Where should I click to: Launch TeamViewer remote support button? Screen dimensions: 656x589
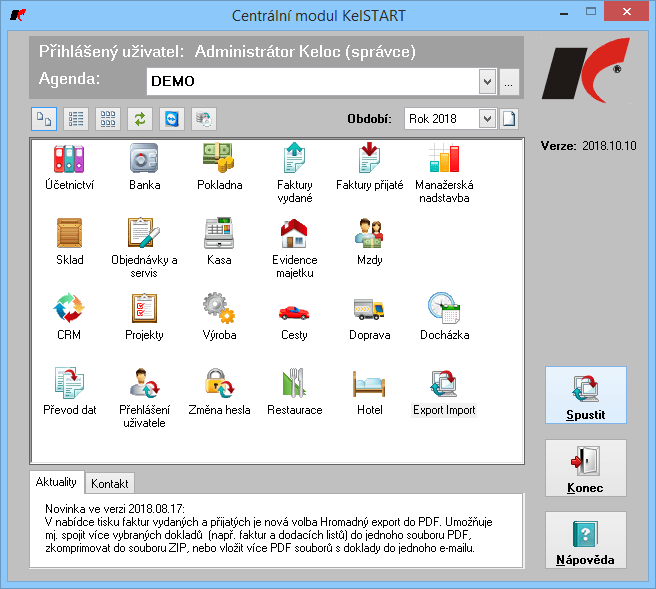(172, 119)
